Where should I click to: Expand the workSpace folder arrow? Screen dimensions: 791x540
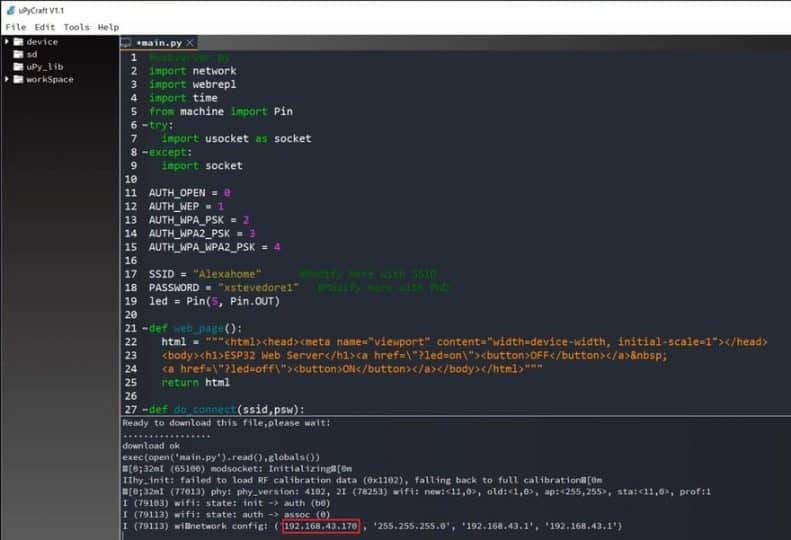[x=7, y=79]
